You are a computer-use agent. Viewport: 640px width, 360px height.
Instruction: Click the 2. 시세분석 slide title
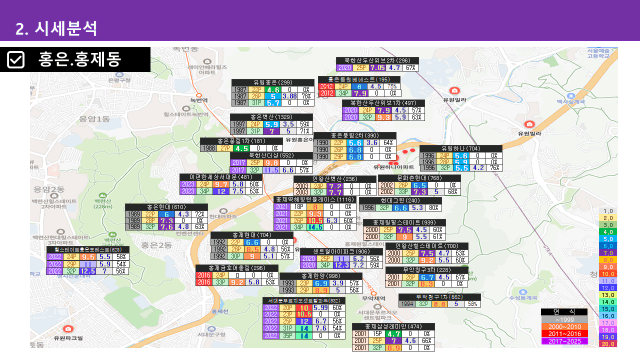[x=56, y=28]
